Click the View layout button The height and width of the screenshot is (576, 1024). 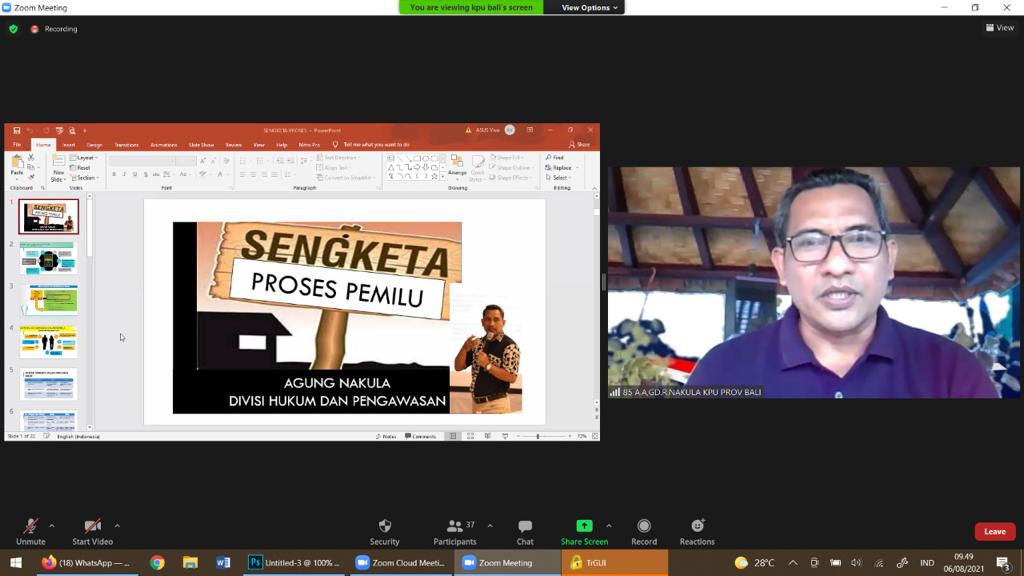pyautogui.click(x=1000, y=28)
